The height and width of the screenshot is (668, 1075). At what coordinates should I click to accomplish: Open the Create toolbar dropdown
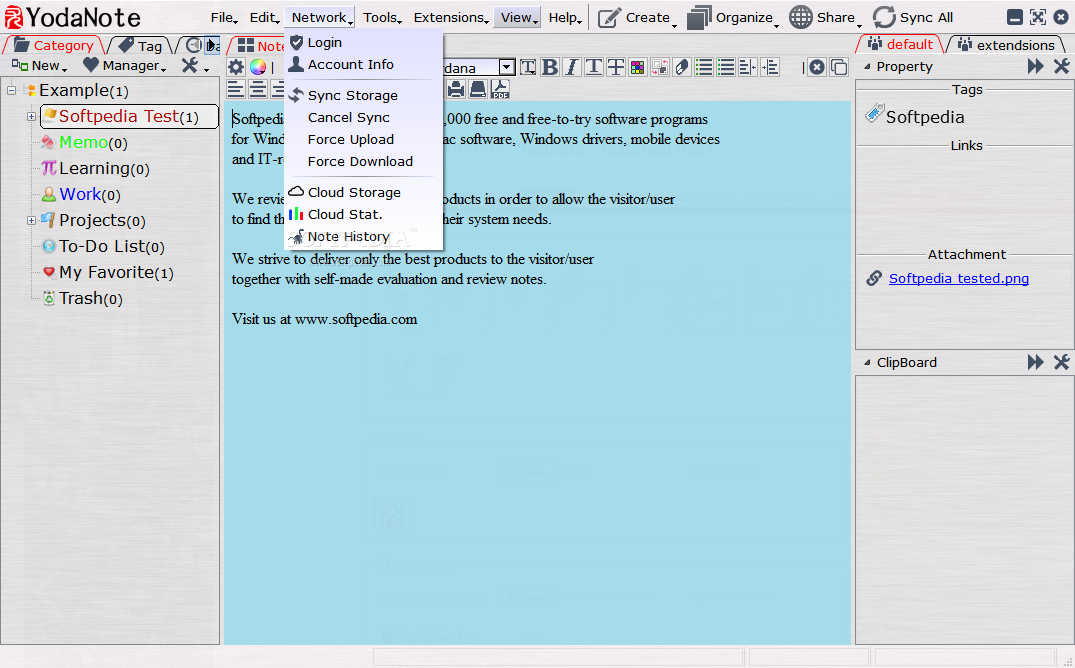pyautogui.click(x=637, y=18)
